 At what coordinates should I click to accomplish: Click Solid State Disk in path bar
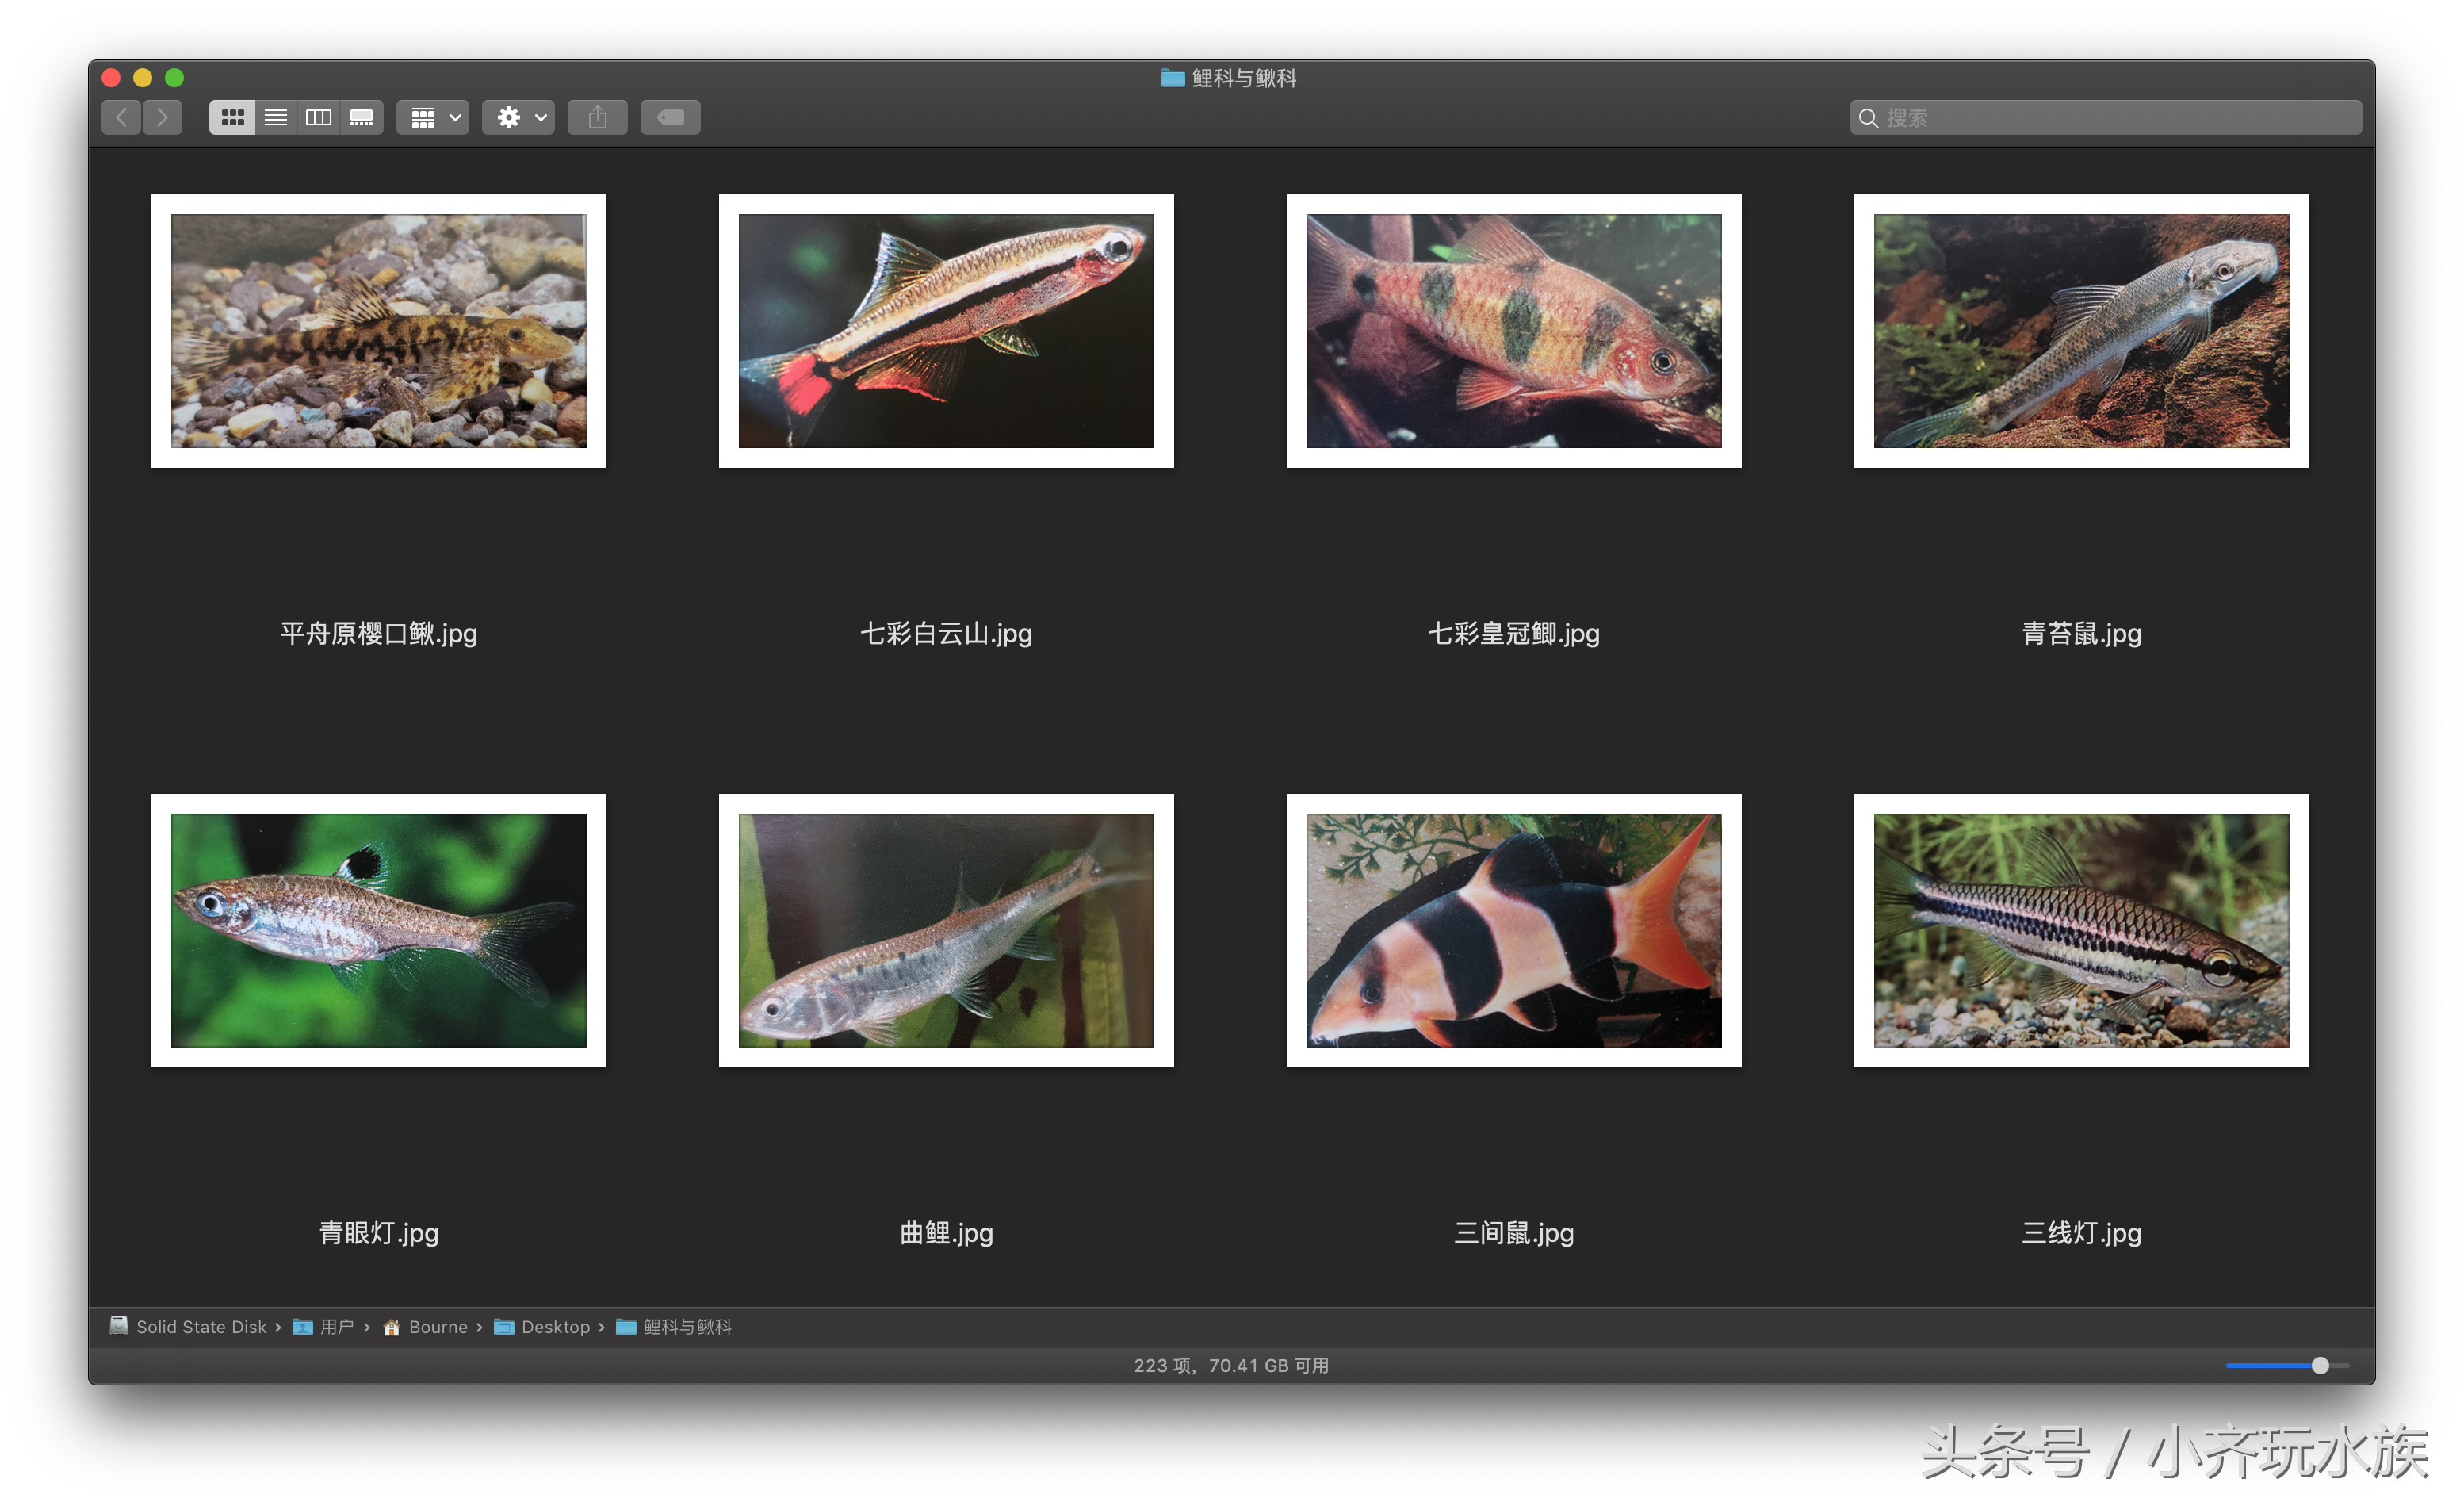(188, 1327)
